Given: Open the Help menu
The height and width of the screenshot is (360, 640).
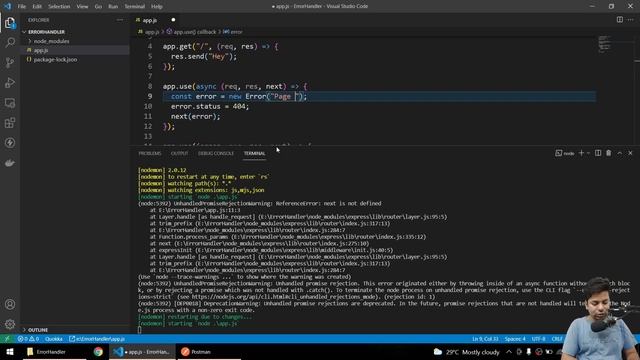Looking at the screenshot, I should click(157, 7).
